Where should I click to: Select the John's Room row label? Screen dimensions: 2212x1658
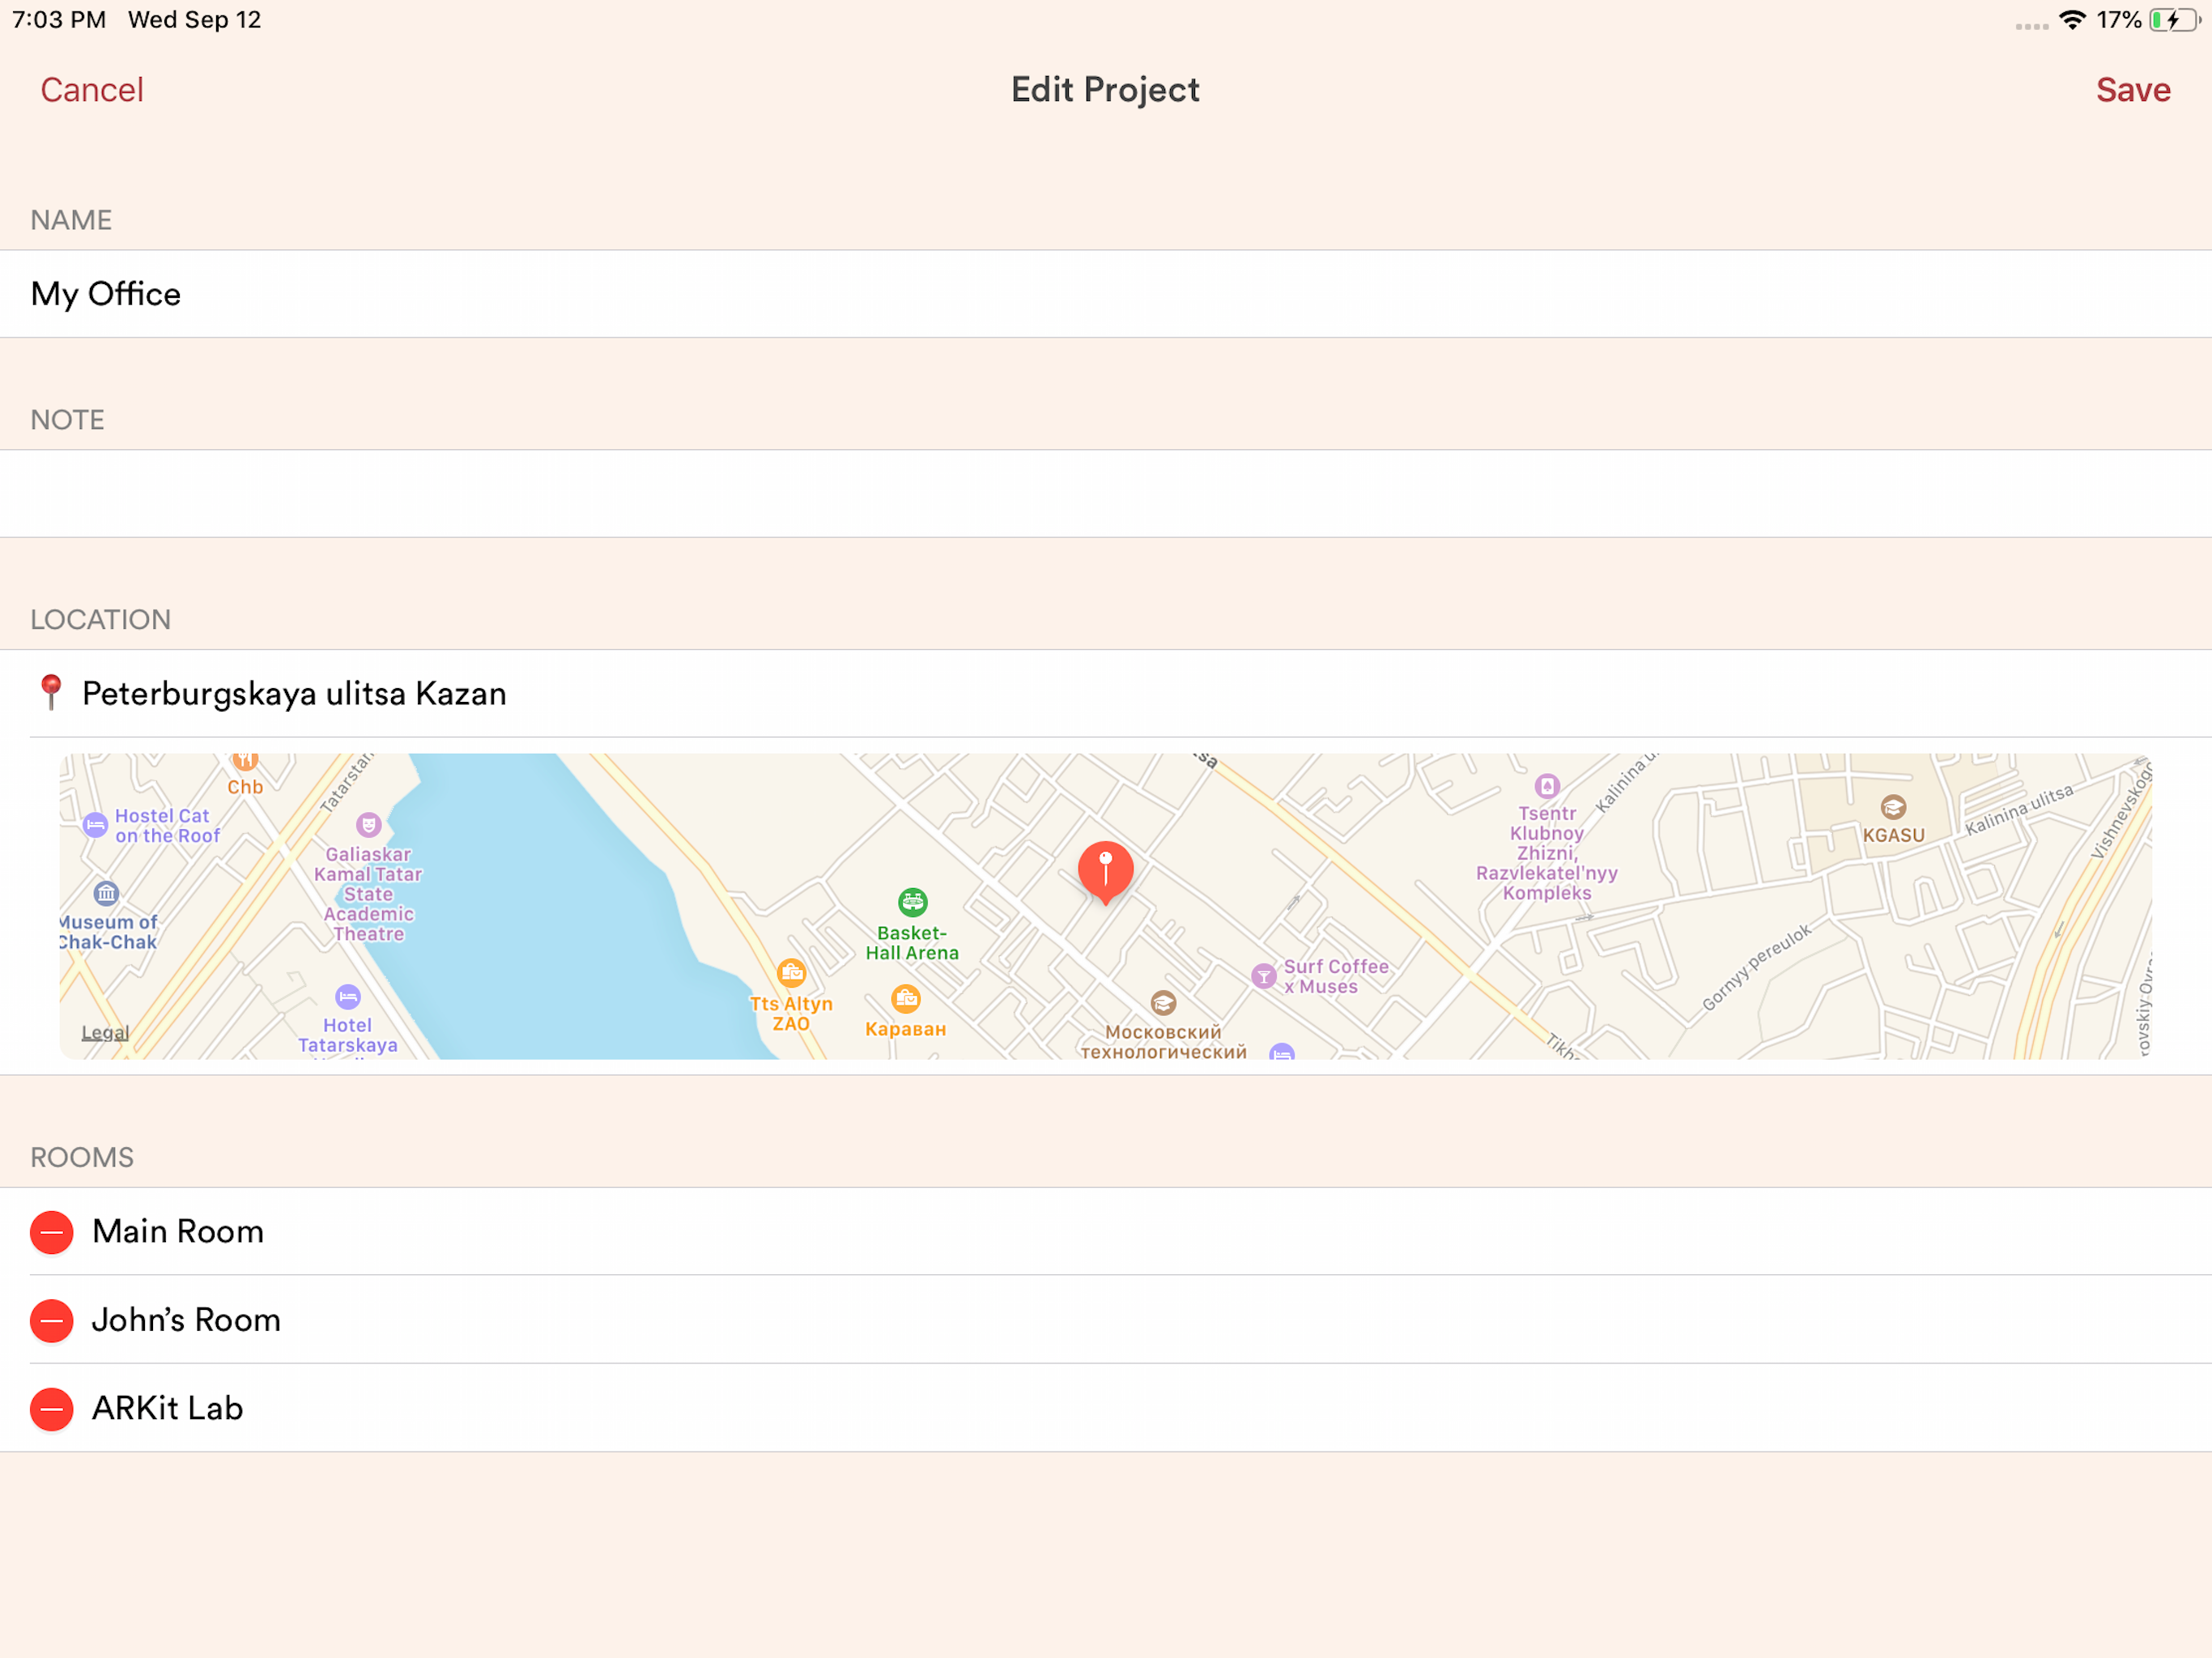(x=186, y=1320)
